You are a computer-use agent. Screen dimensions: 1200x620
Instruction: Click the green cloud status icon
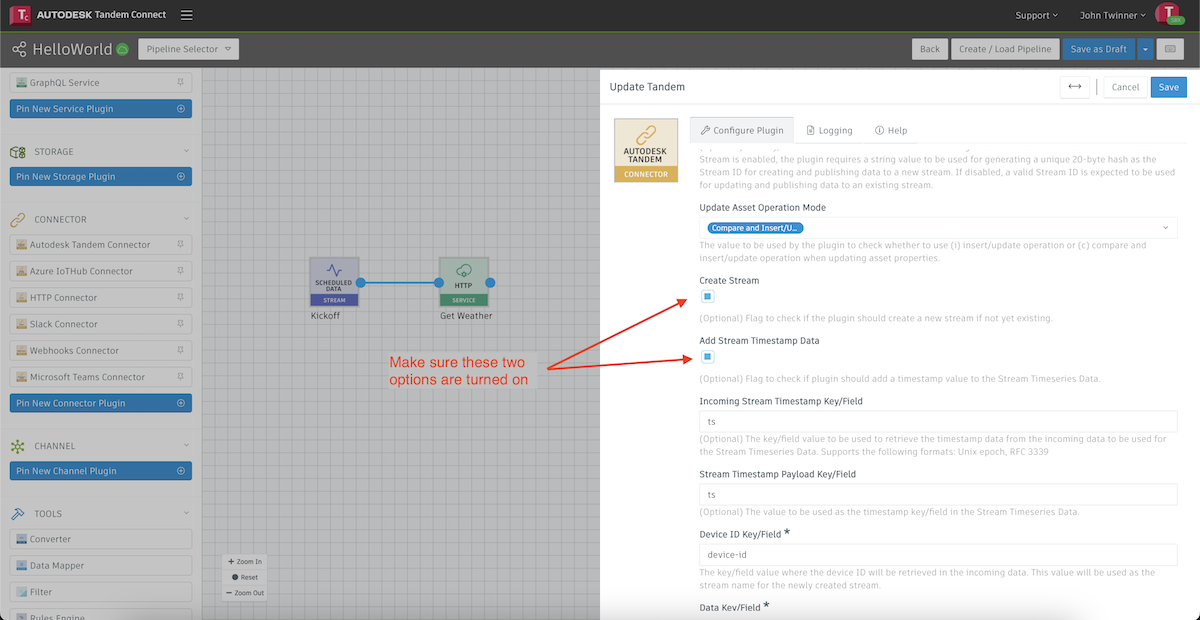tap(122, 49)
